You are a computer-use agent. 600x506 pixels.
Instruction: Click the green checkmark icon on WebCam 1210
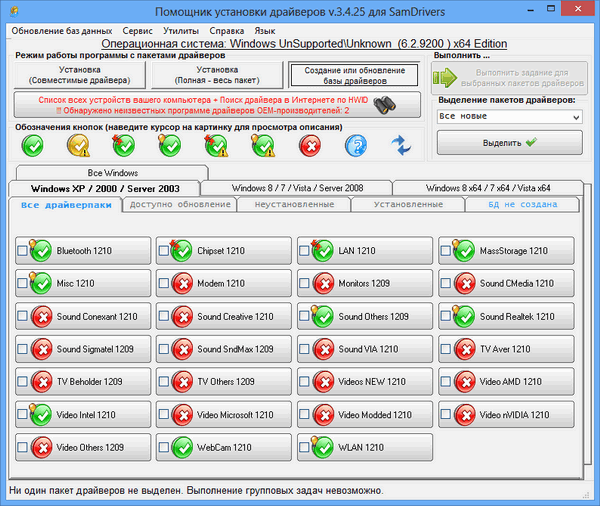(x=182, y=447)
